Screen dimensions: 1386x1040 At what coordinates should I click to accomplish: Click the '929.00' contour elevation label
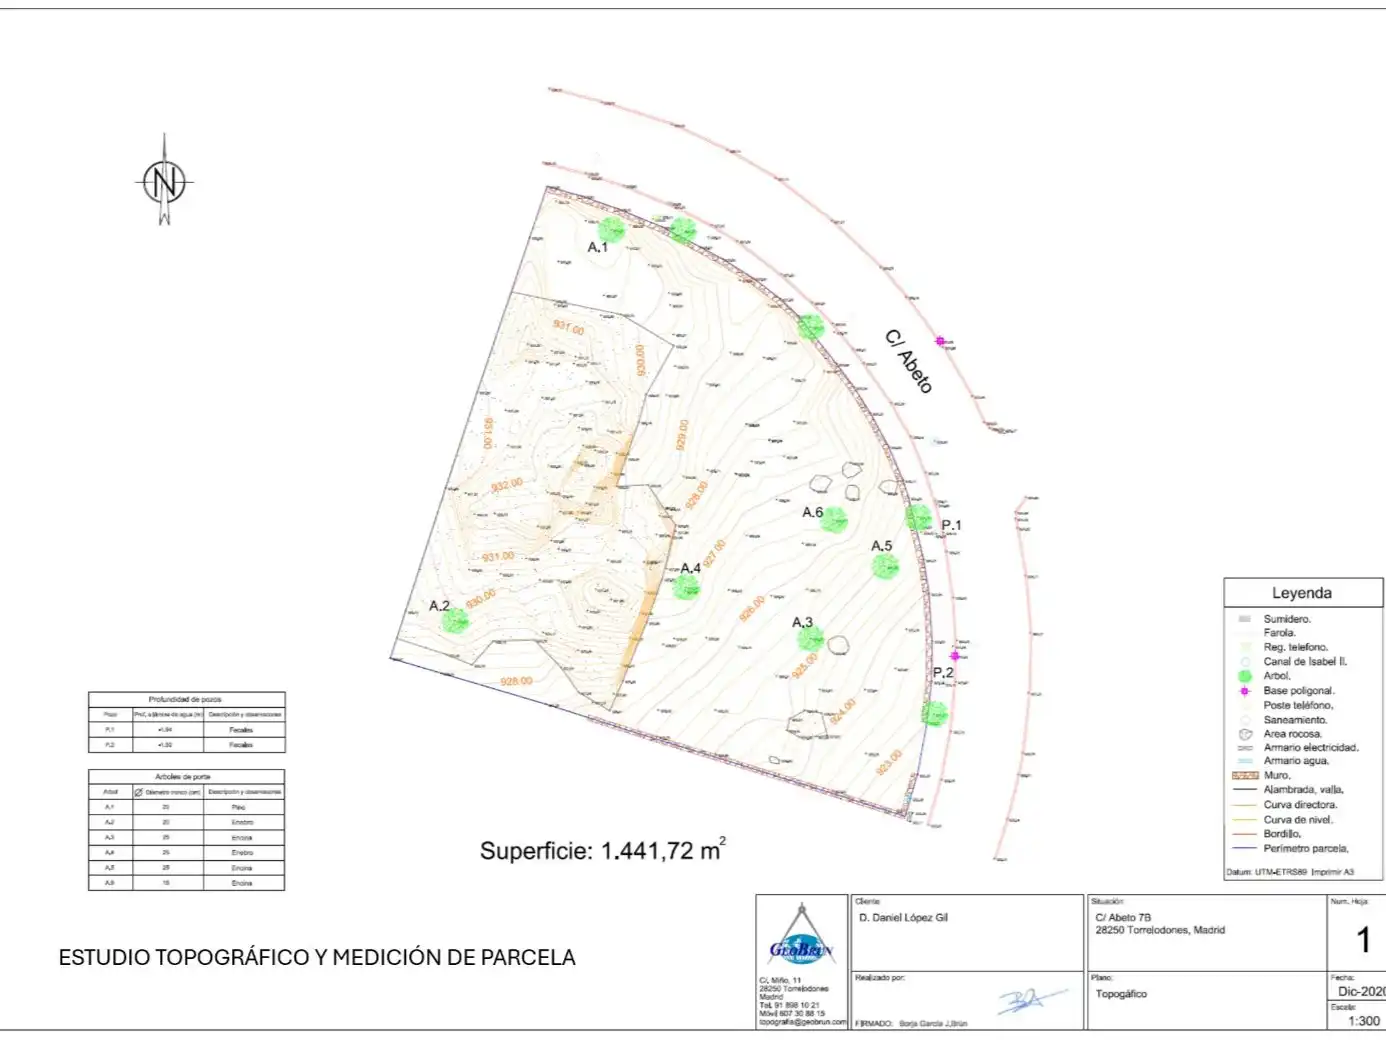(x=682, y=434)
